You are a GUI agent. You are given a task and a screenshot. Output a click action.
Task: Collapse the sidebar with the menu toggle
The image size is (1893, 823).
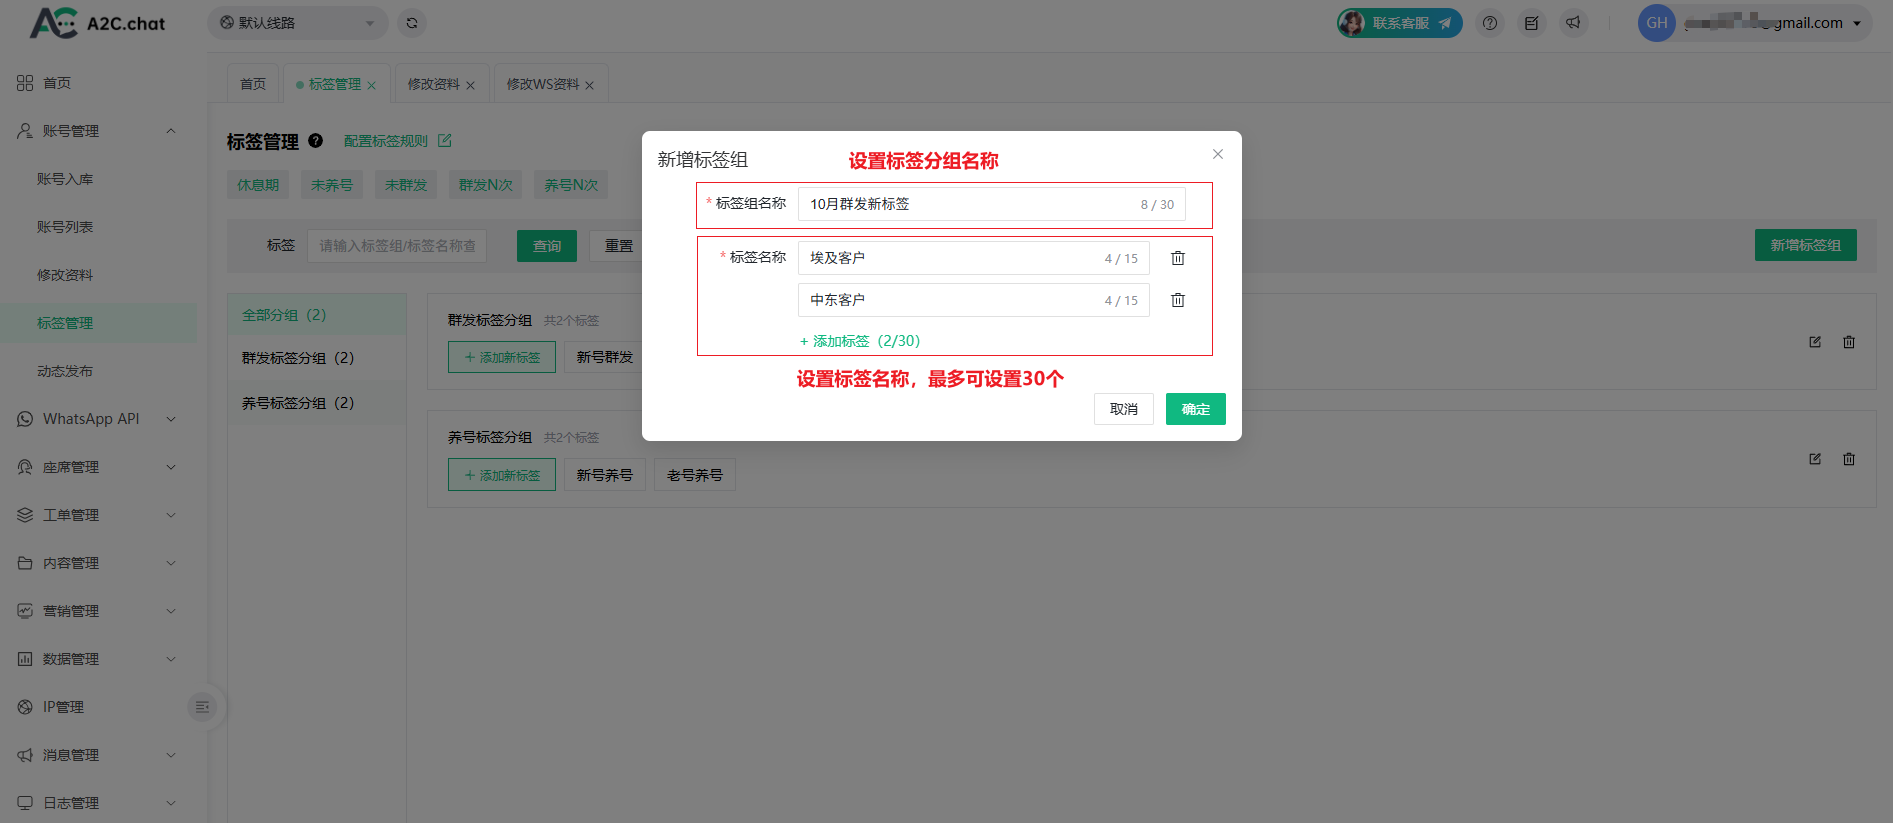pos(202,707)
